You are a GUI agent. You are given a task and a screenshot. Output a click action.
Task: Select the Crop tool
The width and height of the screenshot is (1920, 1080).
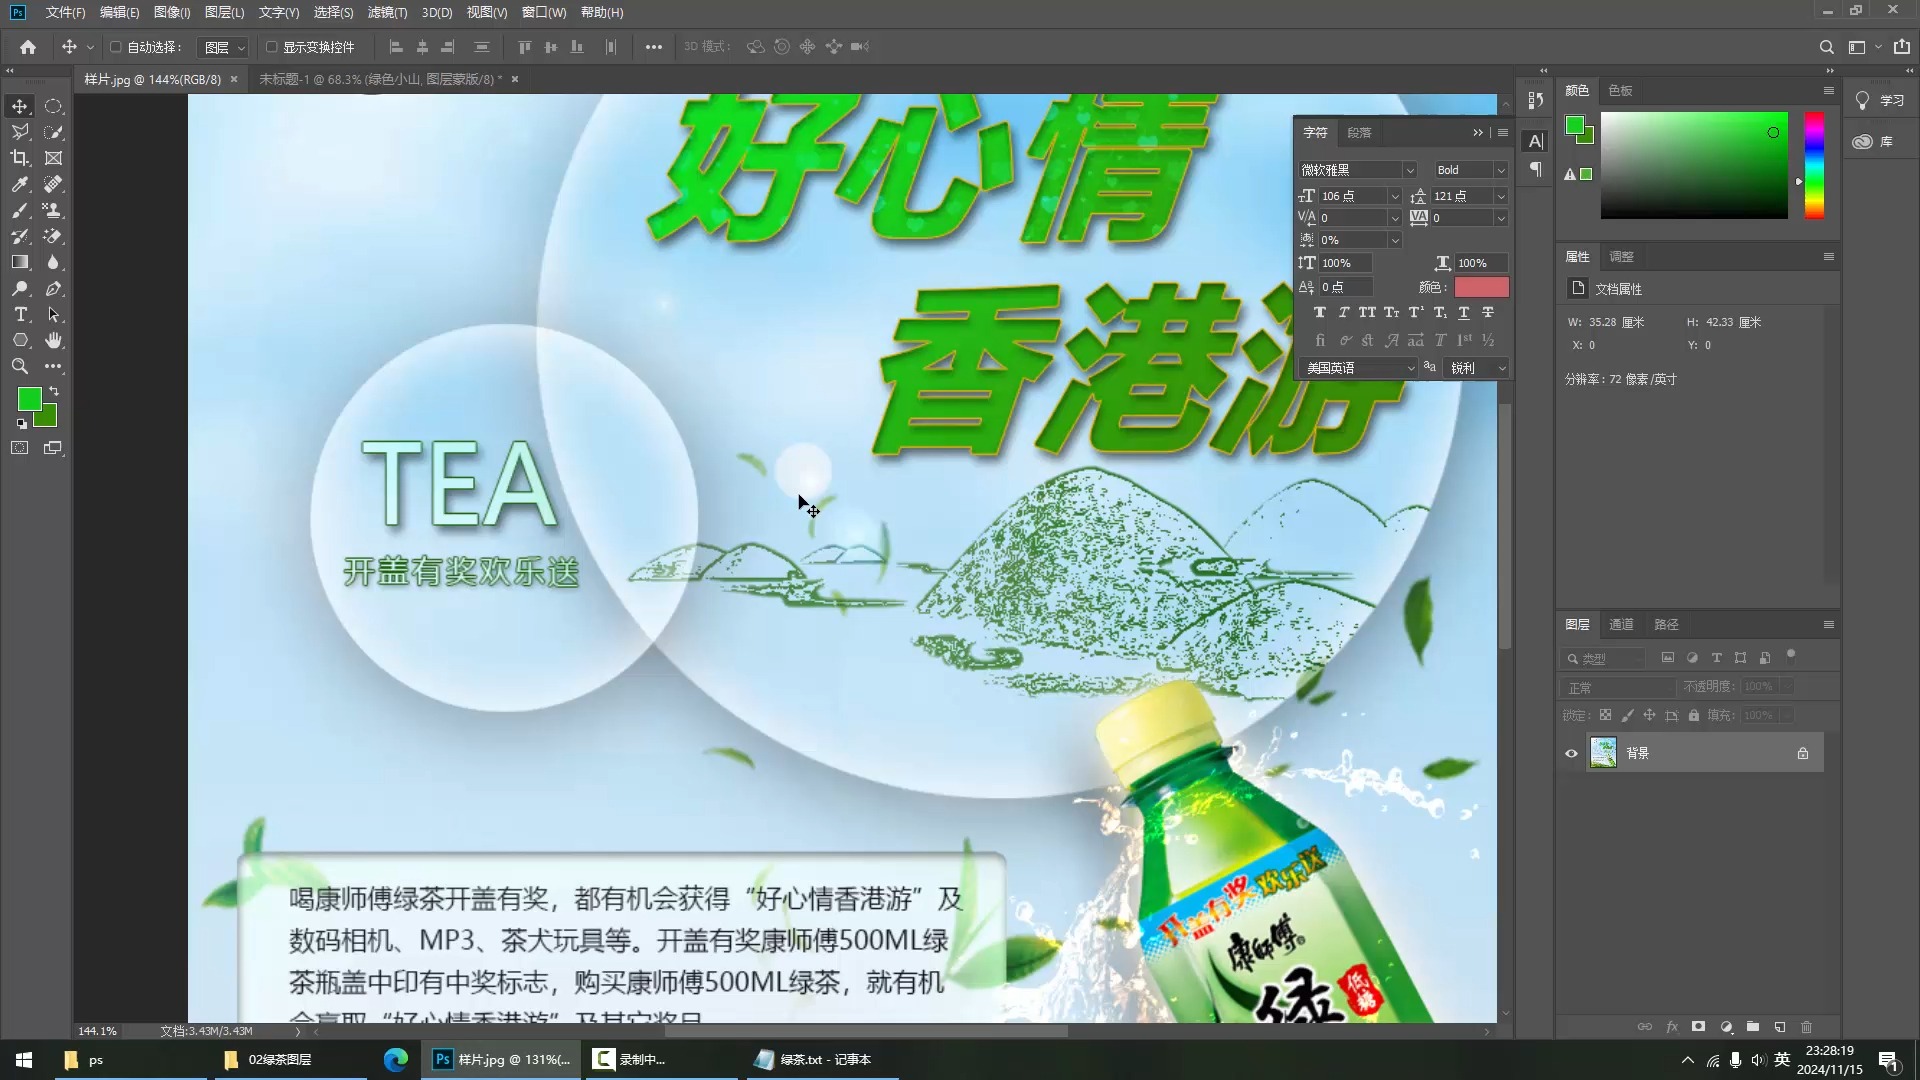(x=20, y=158)
